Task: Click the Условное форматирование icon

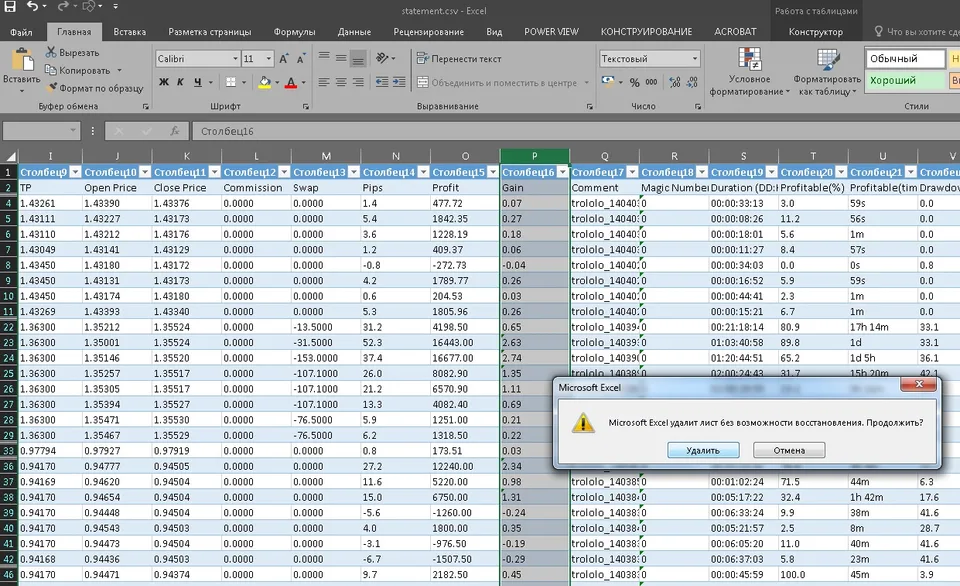Action: (x=749, y=60)
